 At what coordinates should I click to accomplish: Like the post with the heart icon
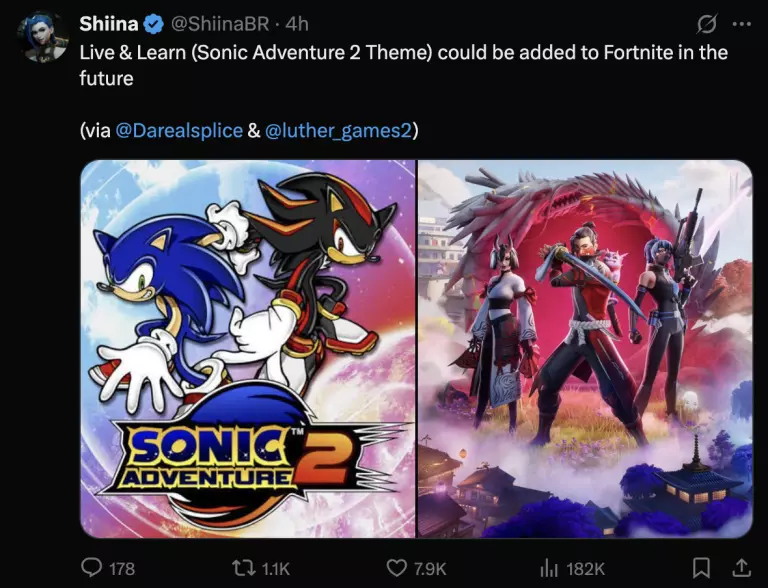(x=396, y=568)
